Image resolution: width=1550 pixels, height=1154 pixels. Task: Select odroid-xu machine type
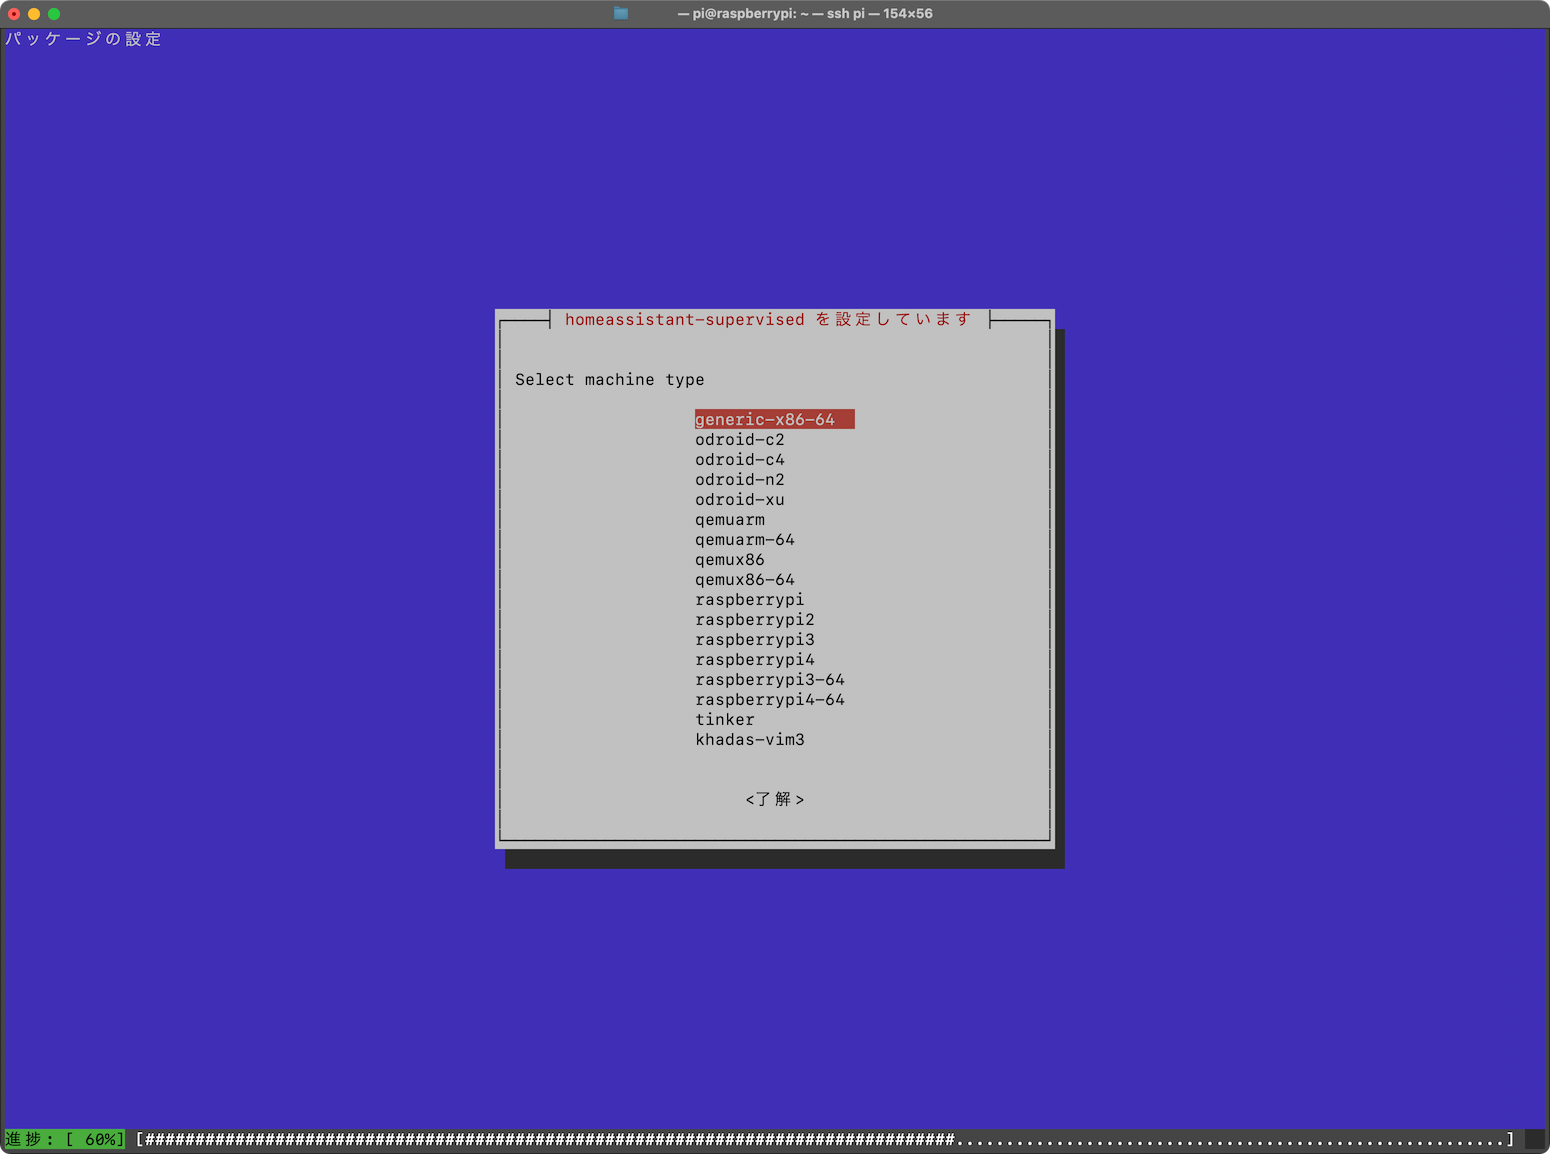click(x=740, y=499)
